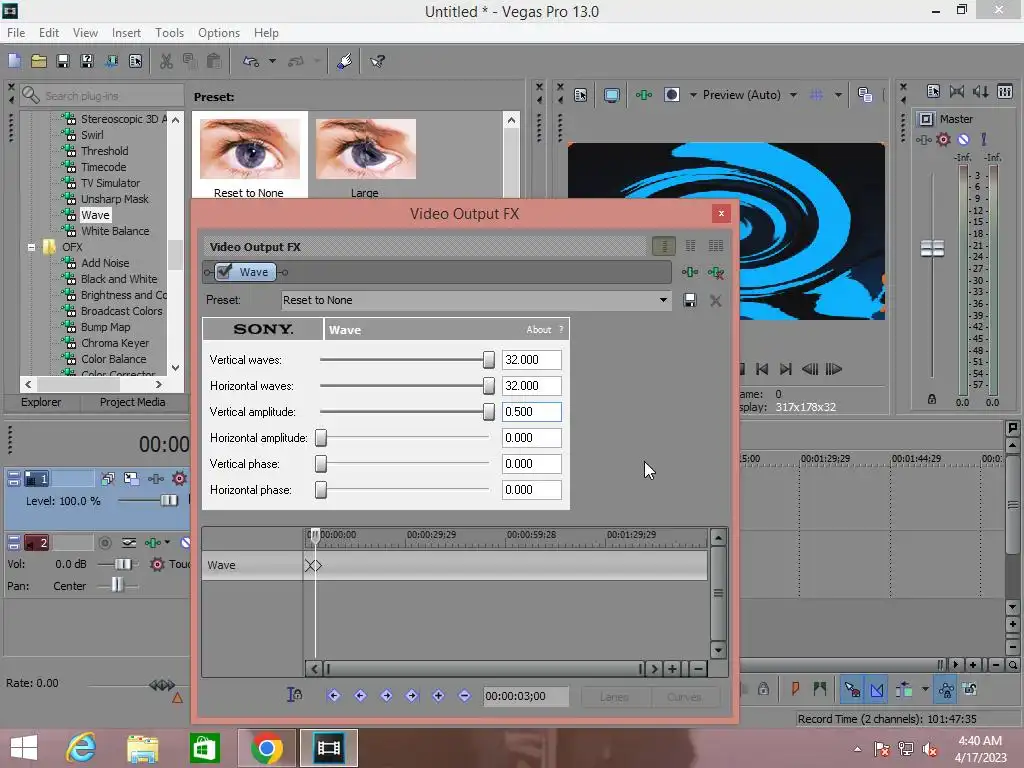The height and width of the screenshot is (768, 1024).
Task: Enable or disable the Wave plug-in checkbox
Action: coord(224,271)
